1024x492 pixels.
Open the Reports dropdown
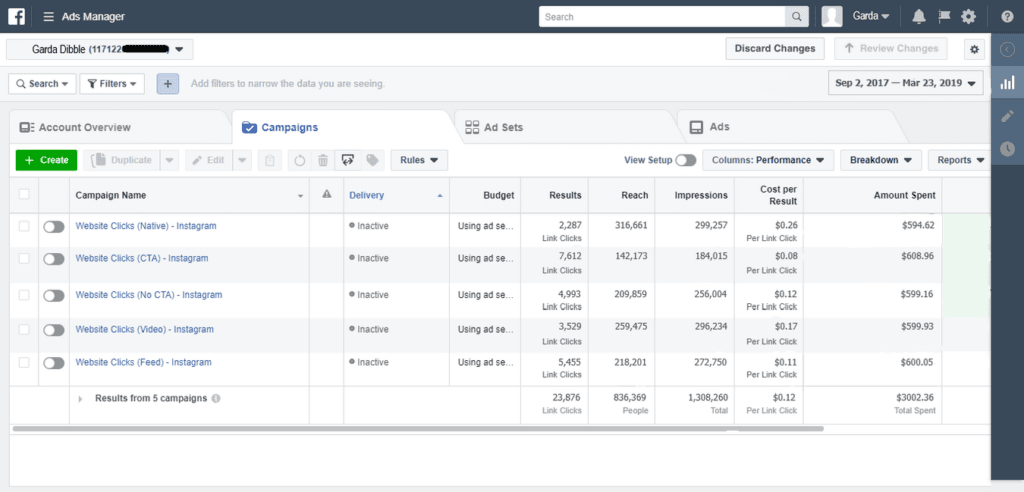pos(961,160)
